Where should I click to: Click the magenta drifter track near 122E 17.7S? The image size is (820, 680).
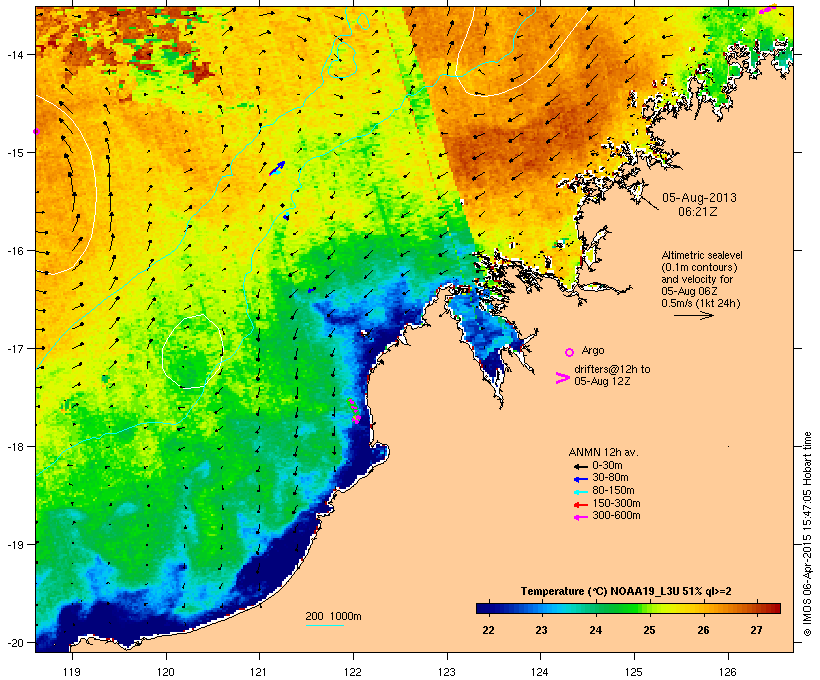pos(354,411)
